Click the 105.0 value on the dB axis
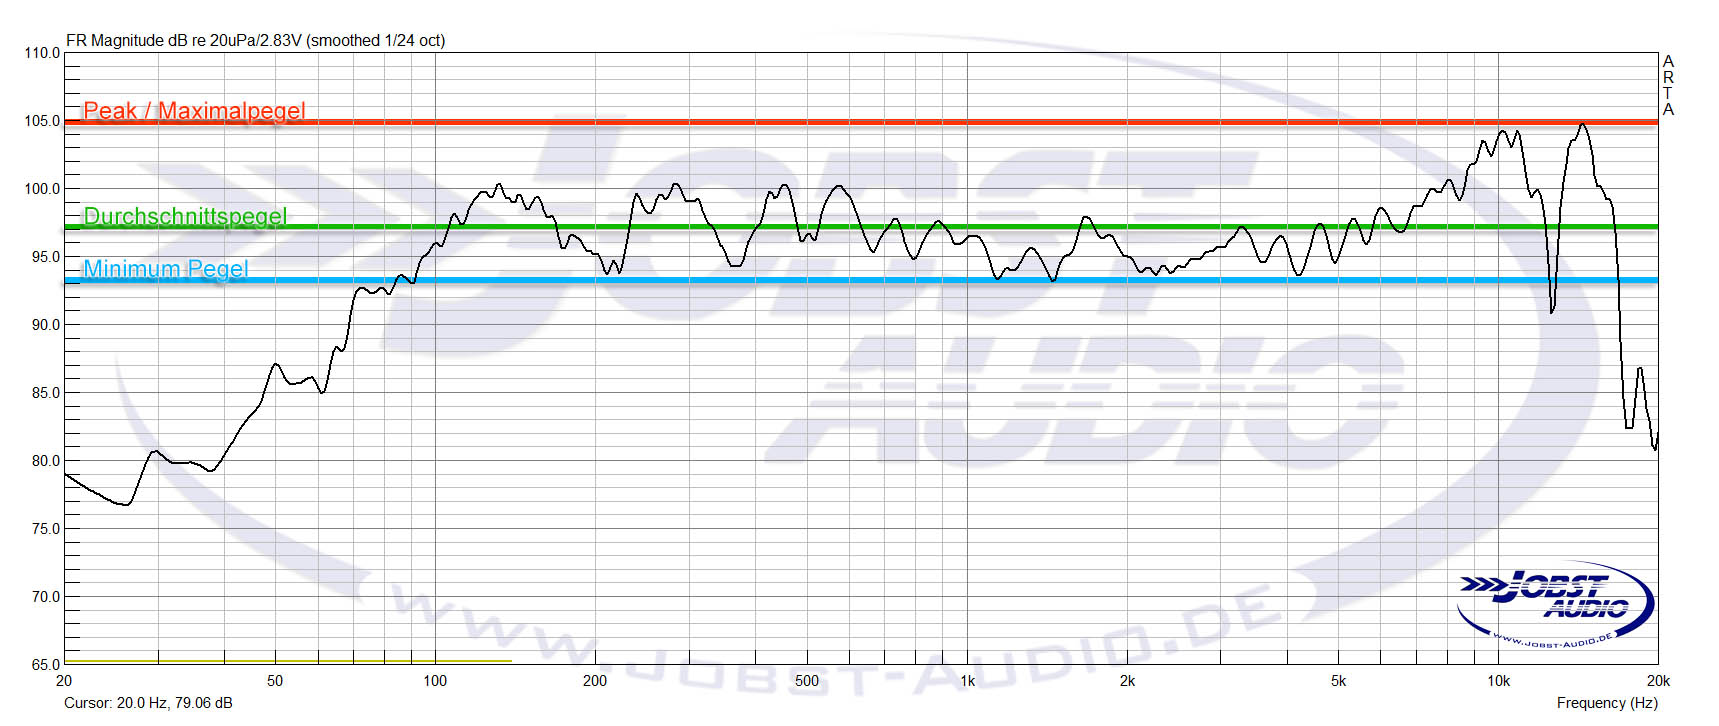1719x726 pixels. (42, 121)
